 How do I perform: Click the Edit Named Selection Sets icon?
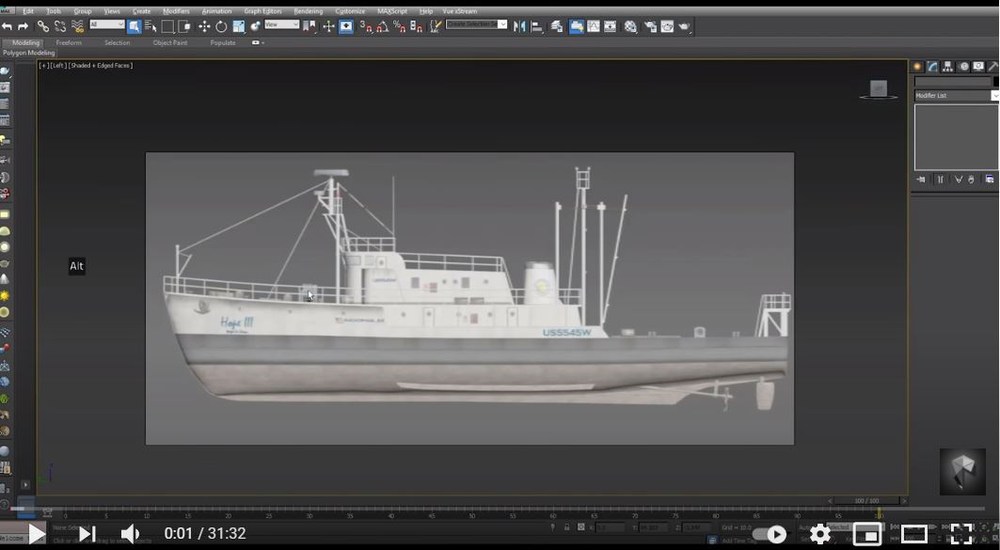(436, 26)
